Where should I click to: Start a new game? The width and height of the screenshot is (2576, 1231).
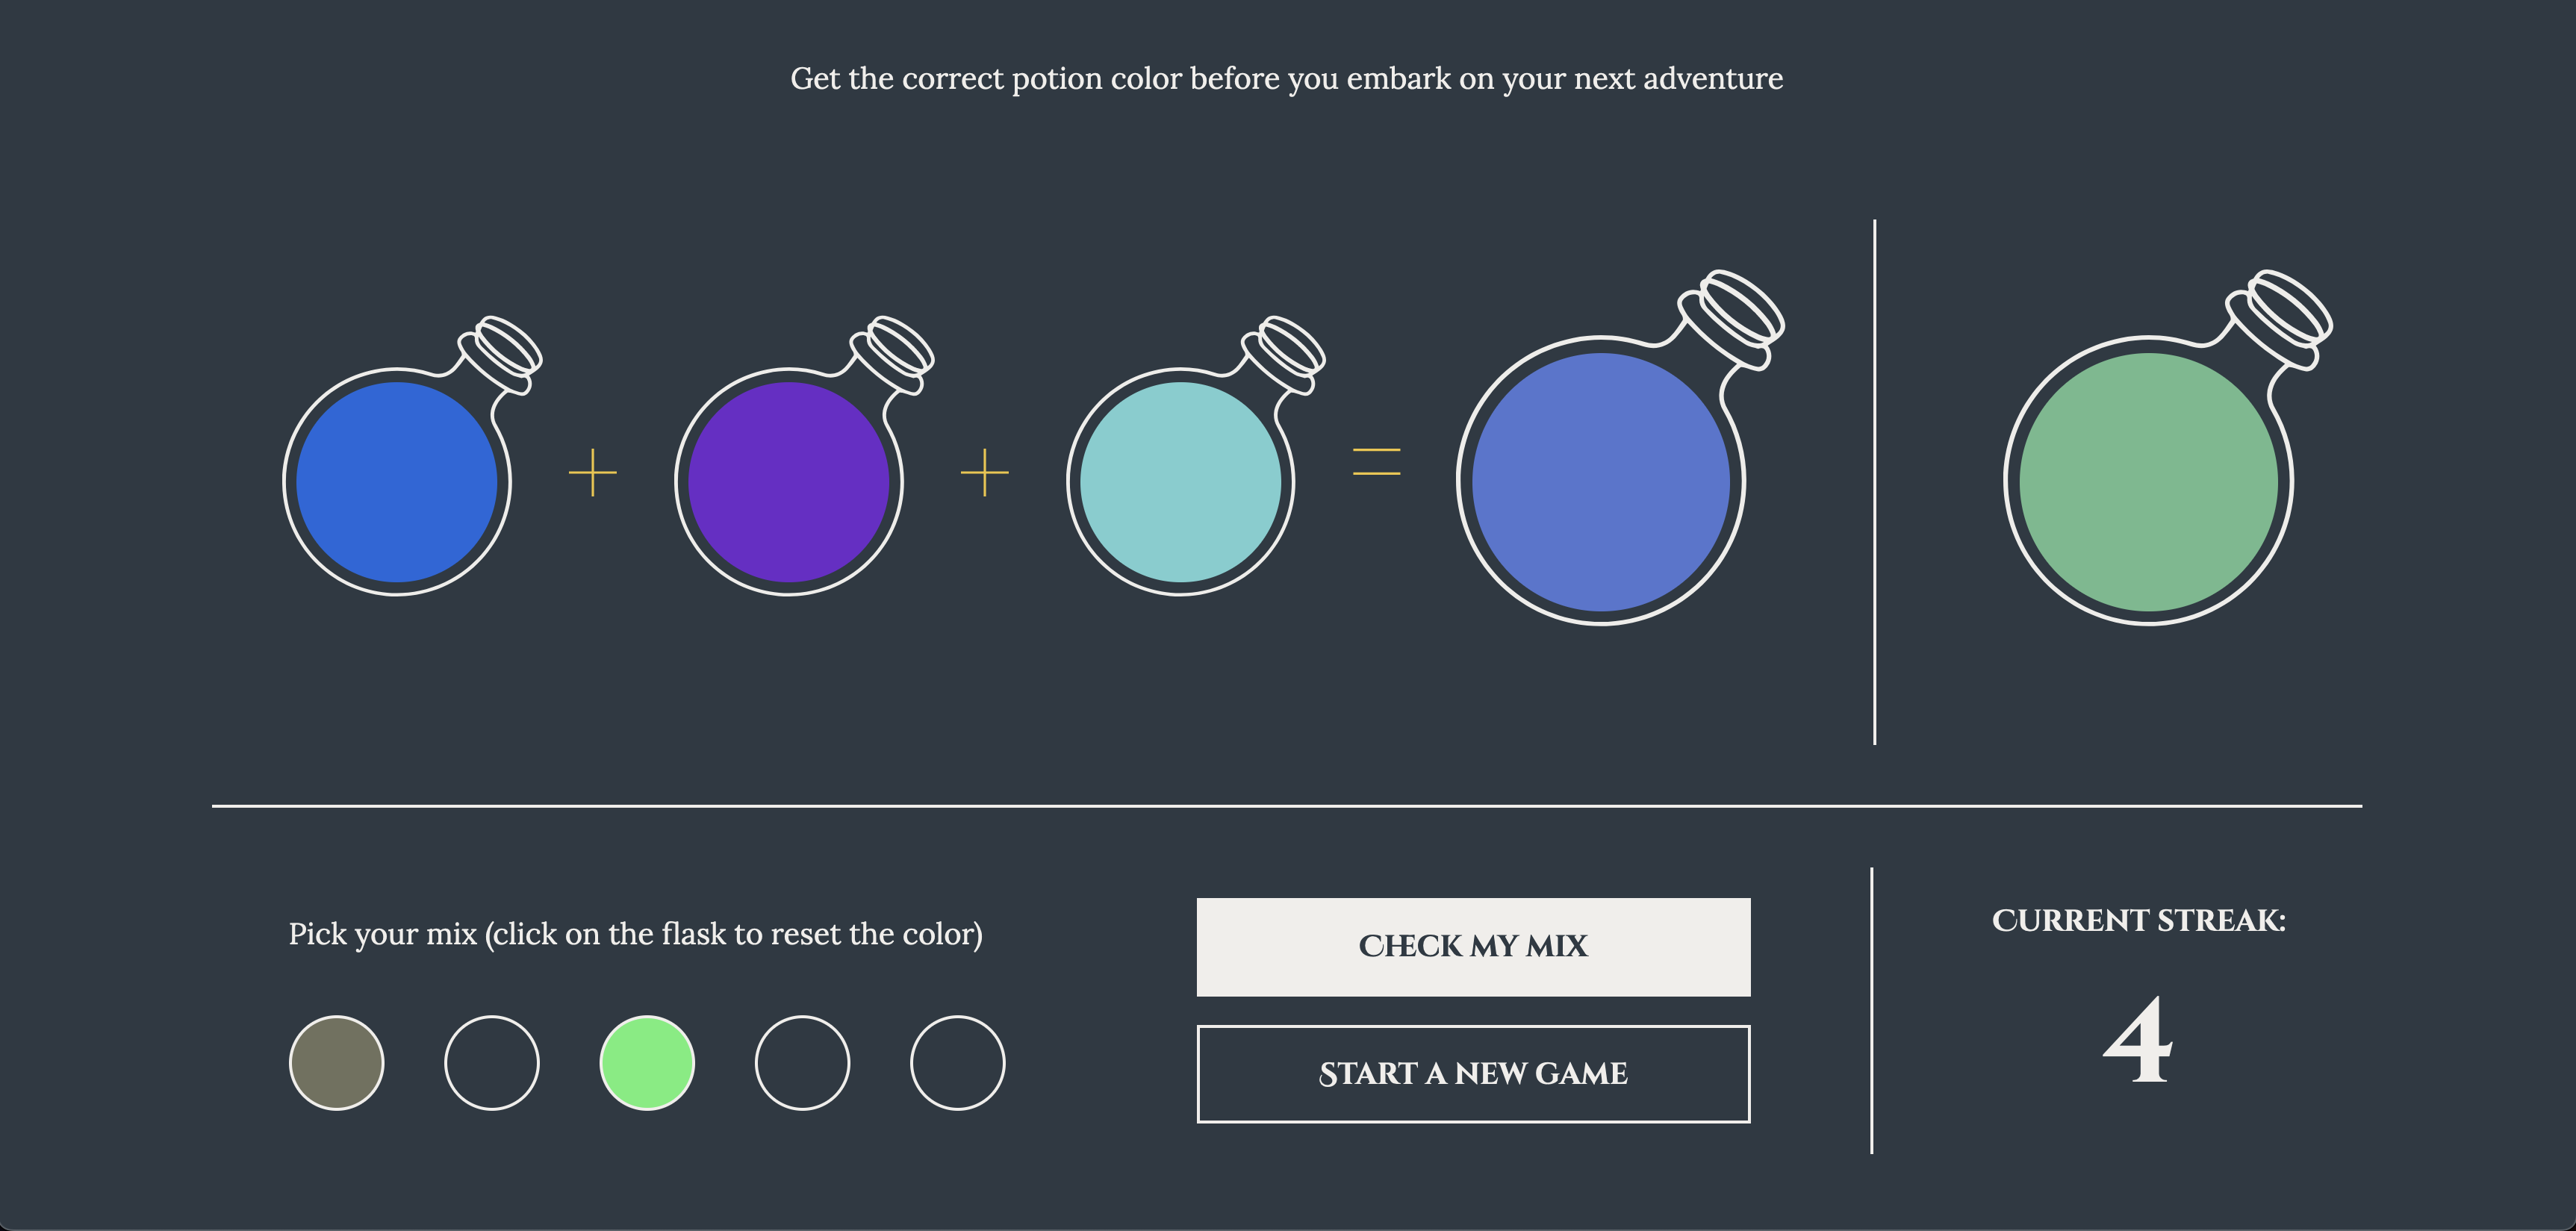[1474, 1074]
